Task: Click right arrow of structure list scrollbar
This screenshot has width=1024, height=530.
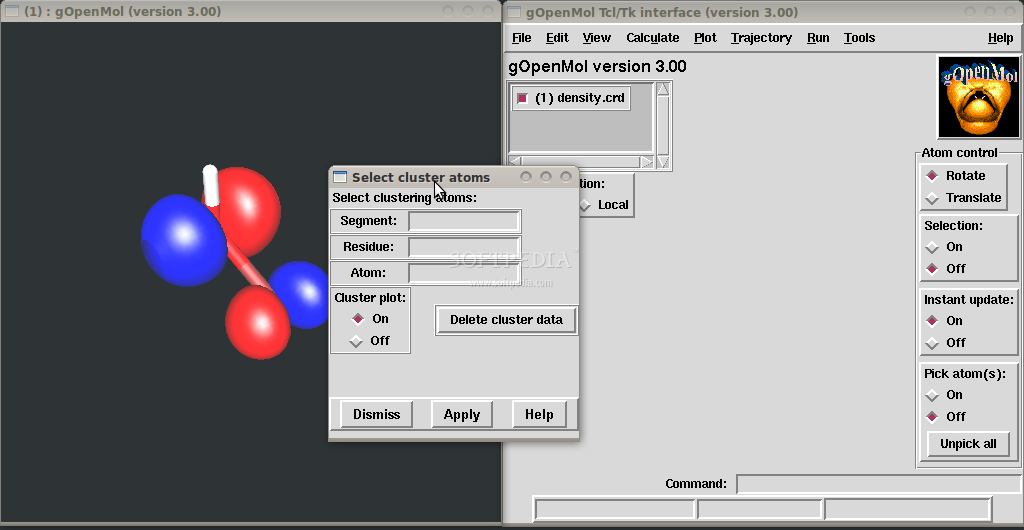Action: pos(647,162)
